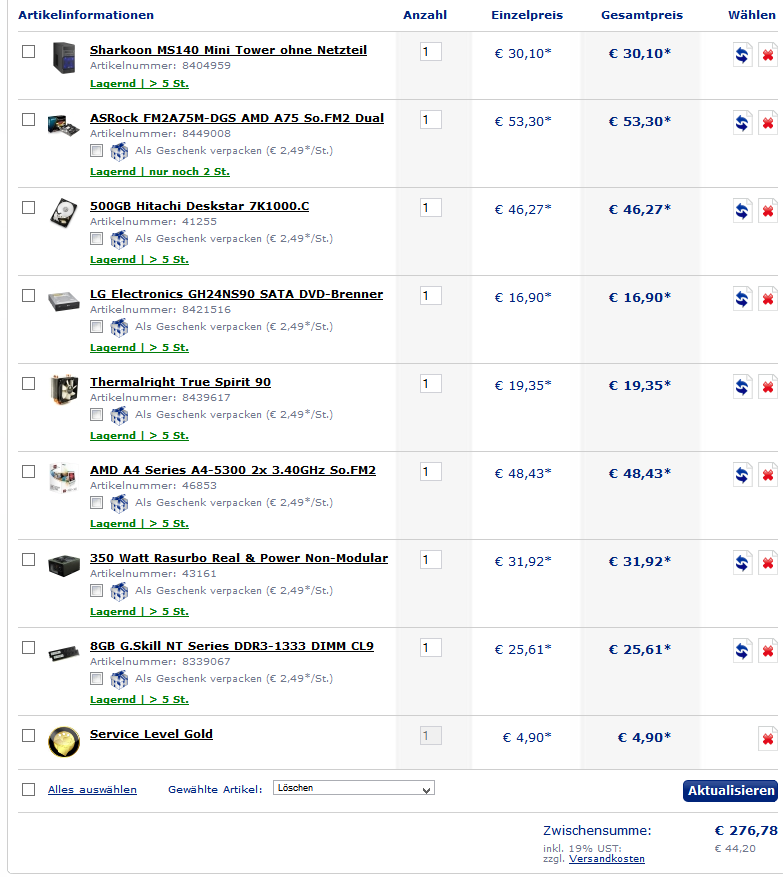Remove ASRock FM2A75M-DGS with red X icon
This screenshot has height=877, width=783.
(x=768, y=123)
